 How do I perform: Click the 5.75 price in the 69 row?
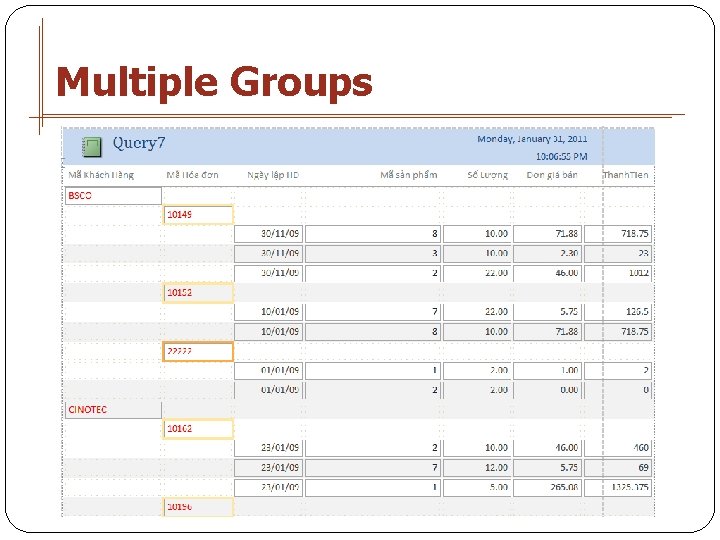(x=547, y=468)
